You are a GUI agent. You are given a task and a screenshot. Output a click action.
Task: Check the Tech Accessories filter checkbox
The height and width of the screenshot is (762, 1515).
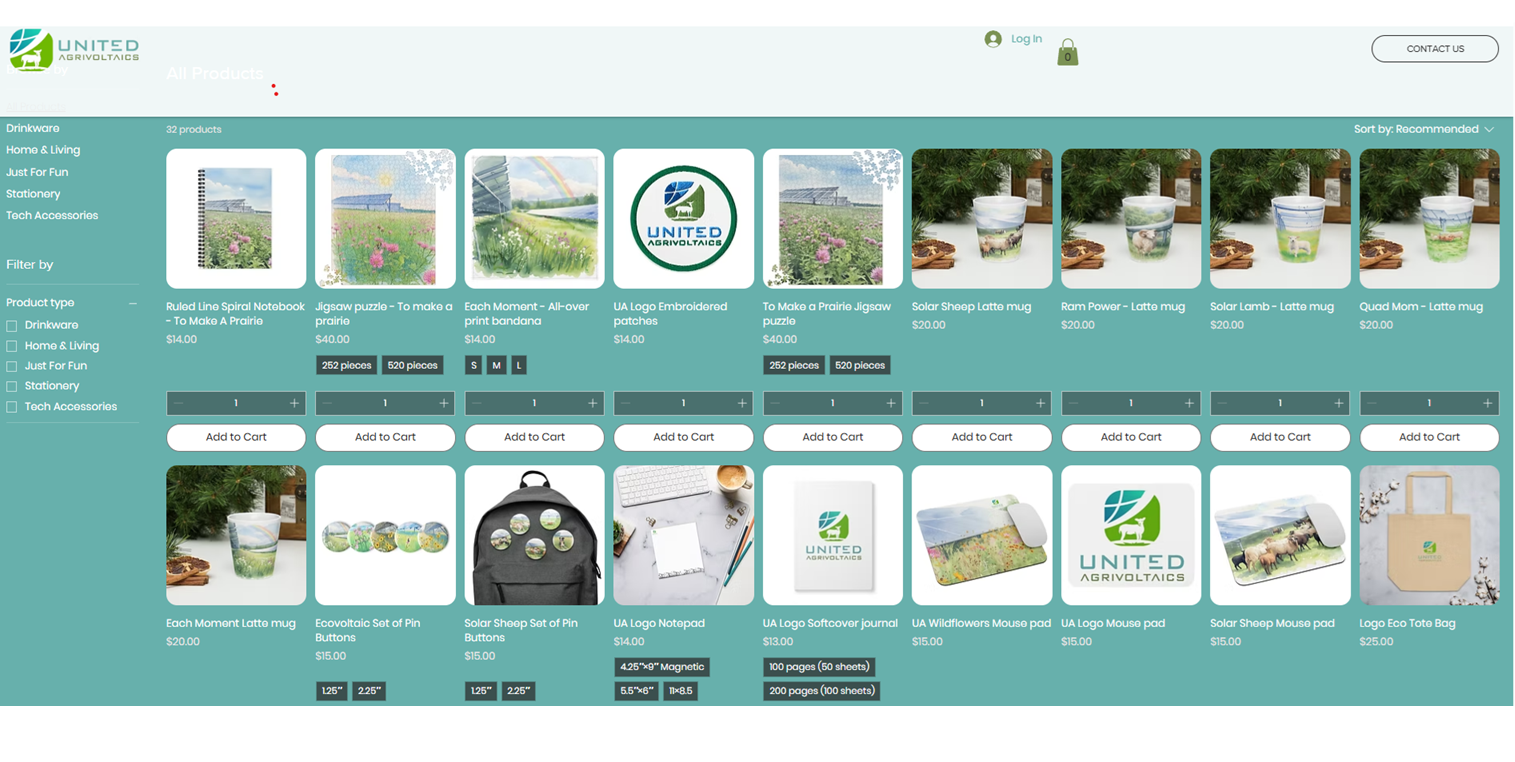coord(12,407)
